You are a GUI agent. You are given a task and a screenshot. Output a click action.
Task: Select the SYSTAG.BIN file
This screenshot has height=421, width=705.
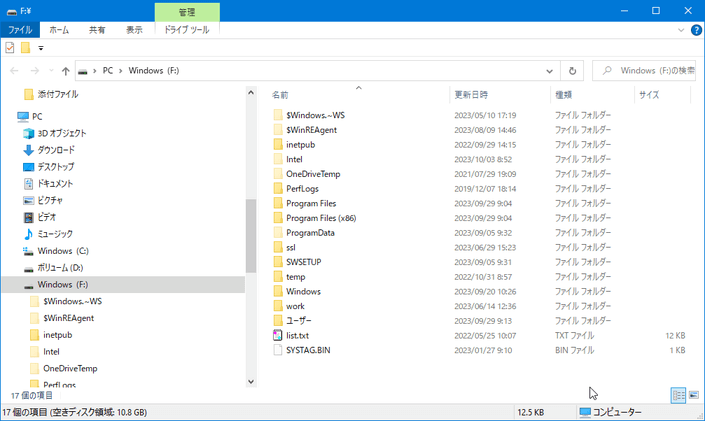coord(307,351)
